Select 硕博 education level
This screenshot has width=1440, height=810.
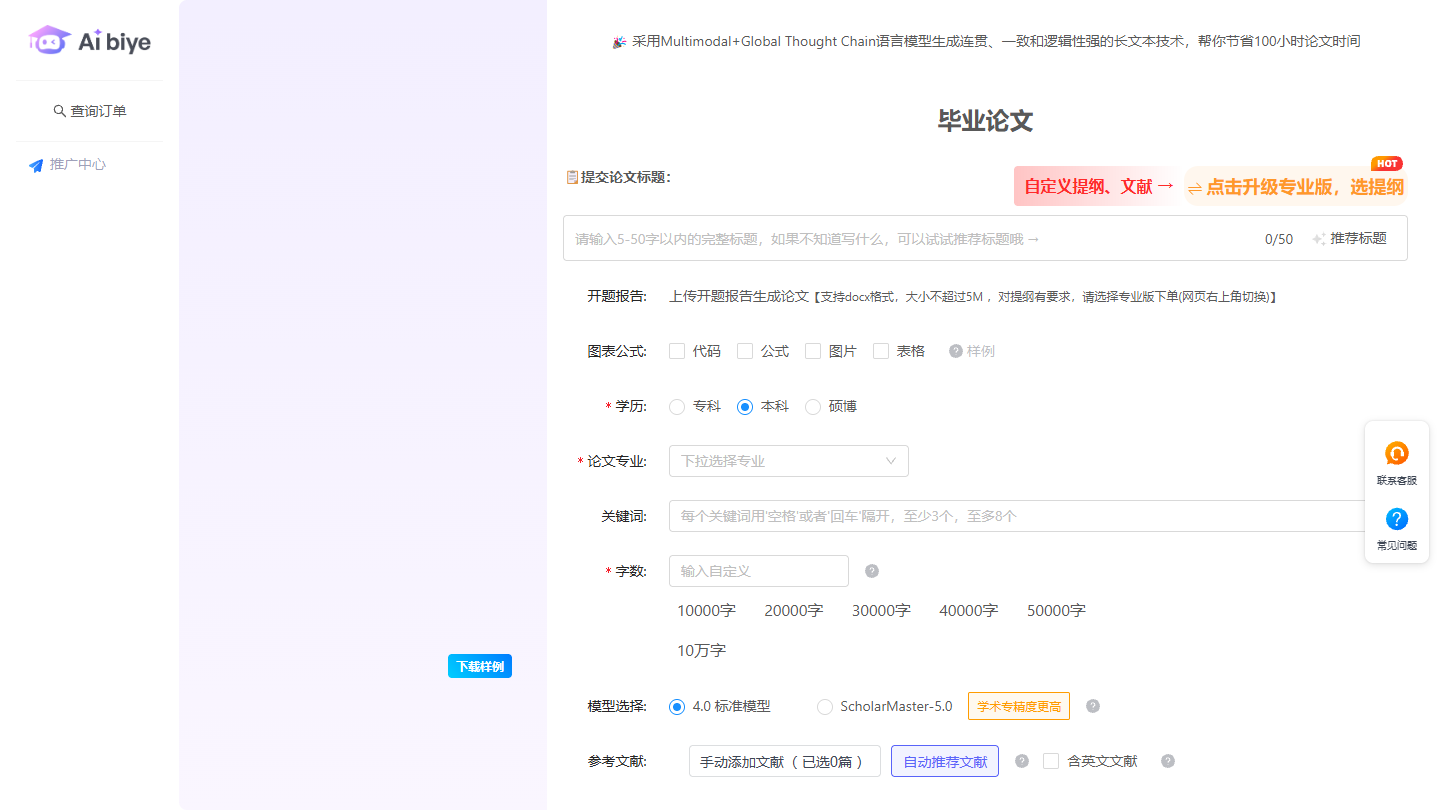tap(813, 407)
